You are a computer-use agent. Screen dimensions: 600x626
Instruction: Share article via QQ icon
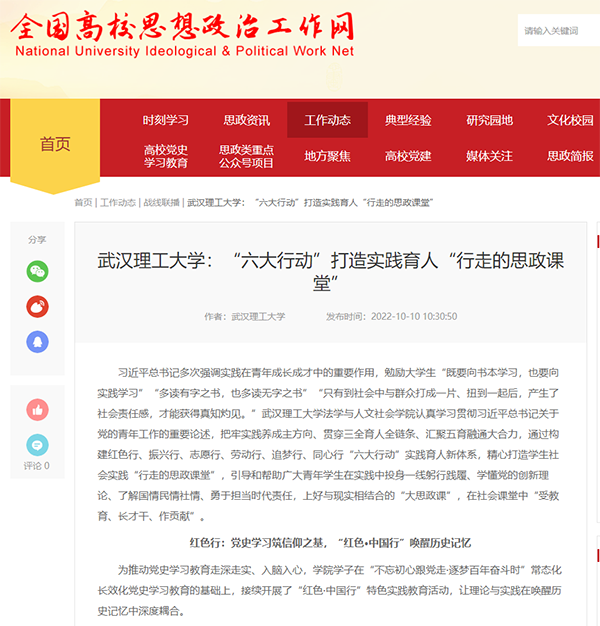tap(37, 341)
